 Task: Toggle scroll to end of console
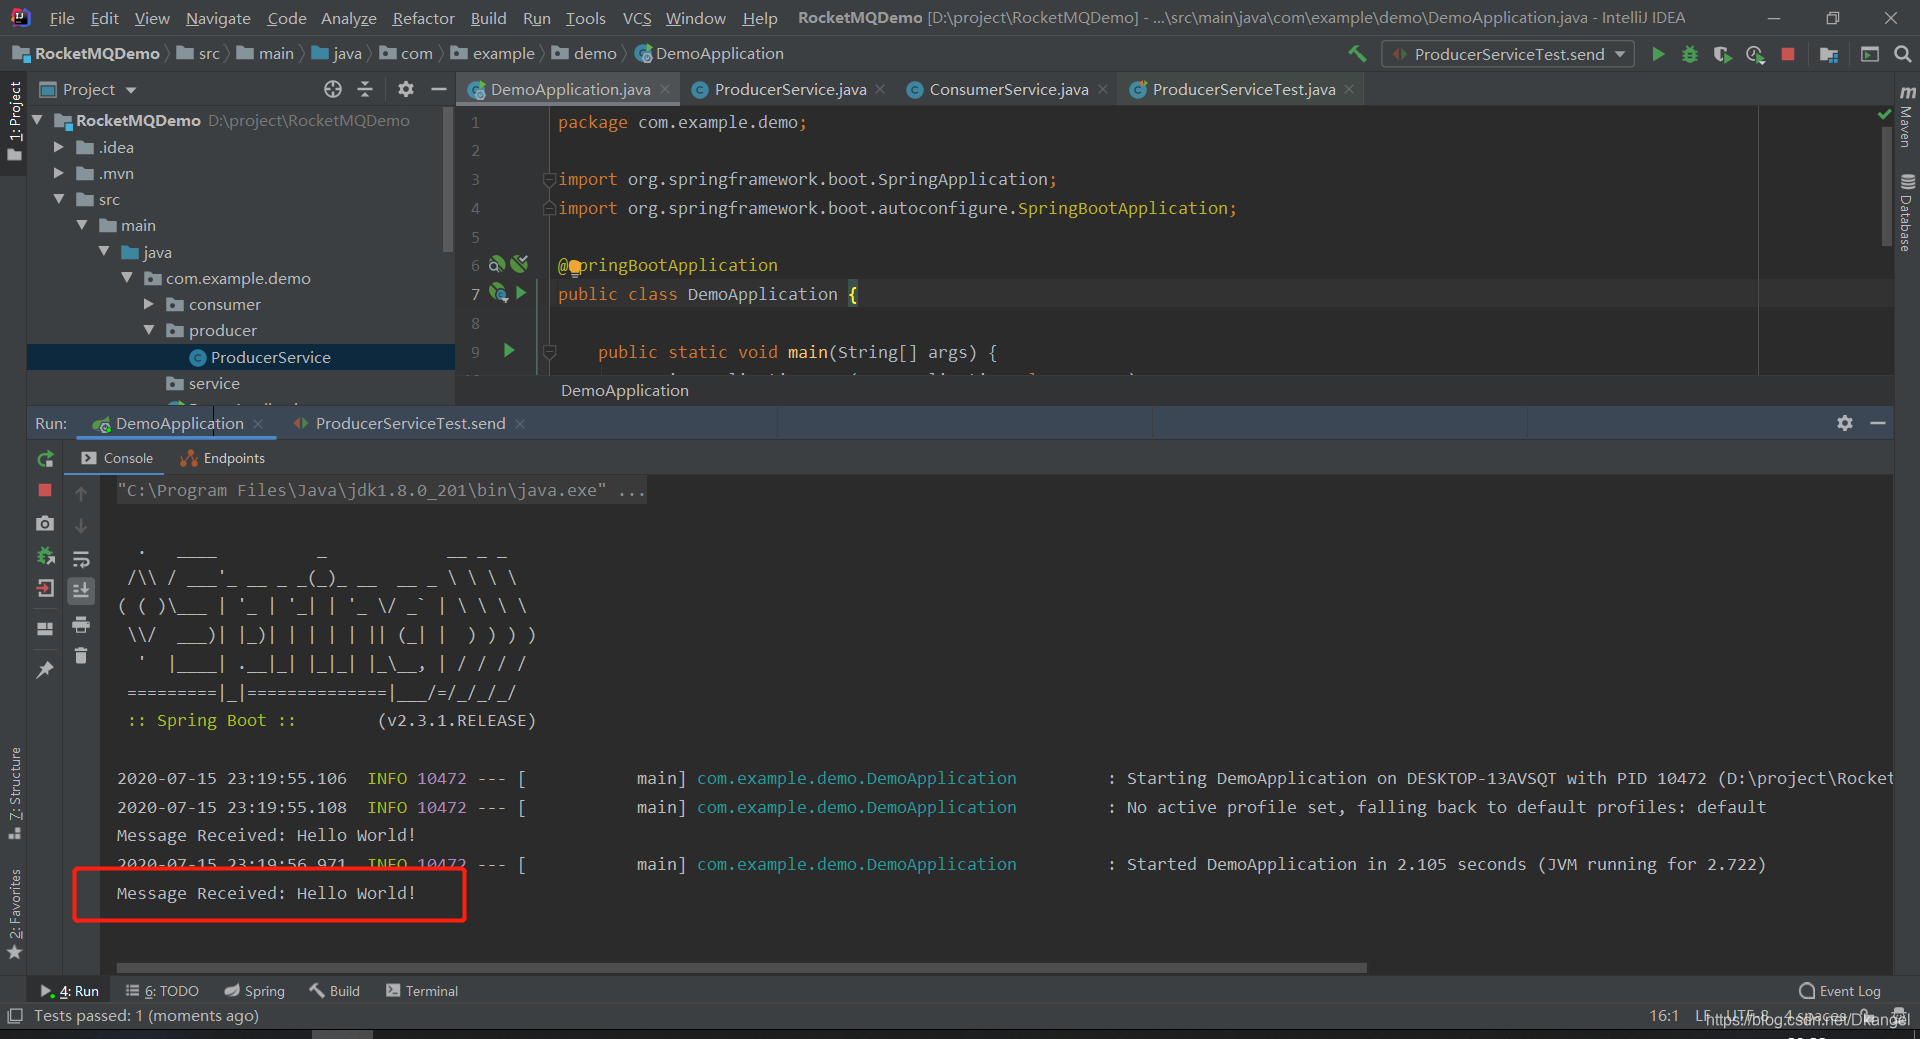[x=81, y=591]
